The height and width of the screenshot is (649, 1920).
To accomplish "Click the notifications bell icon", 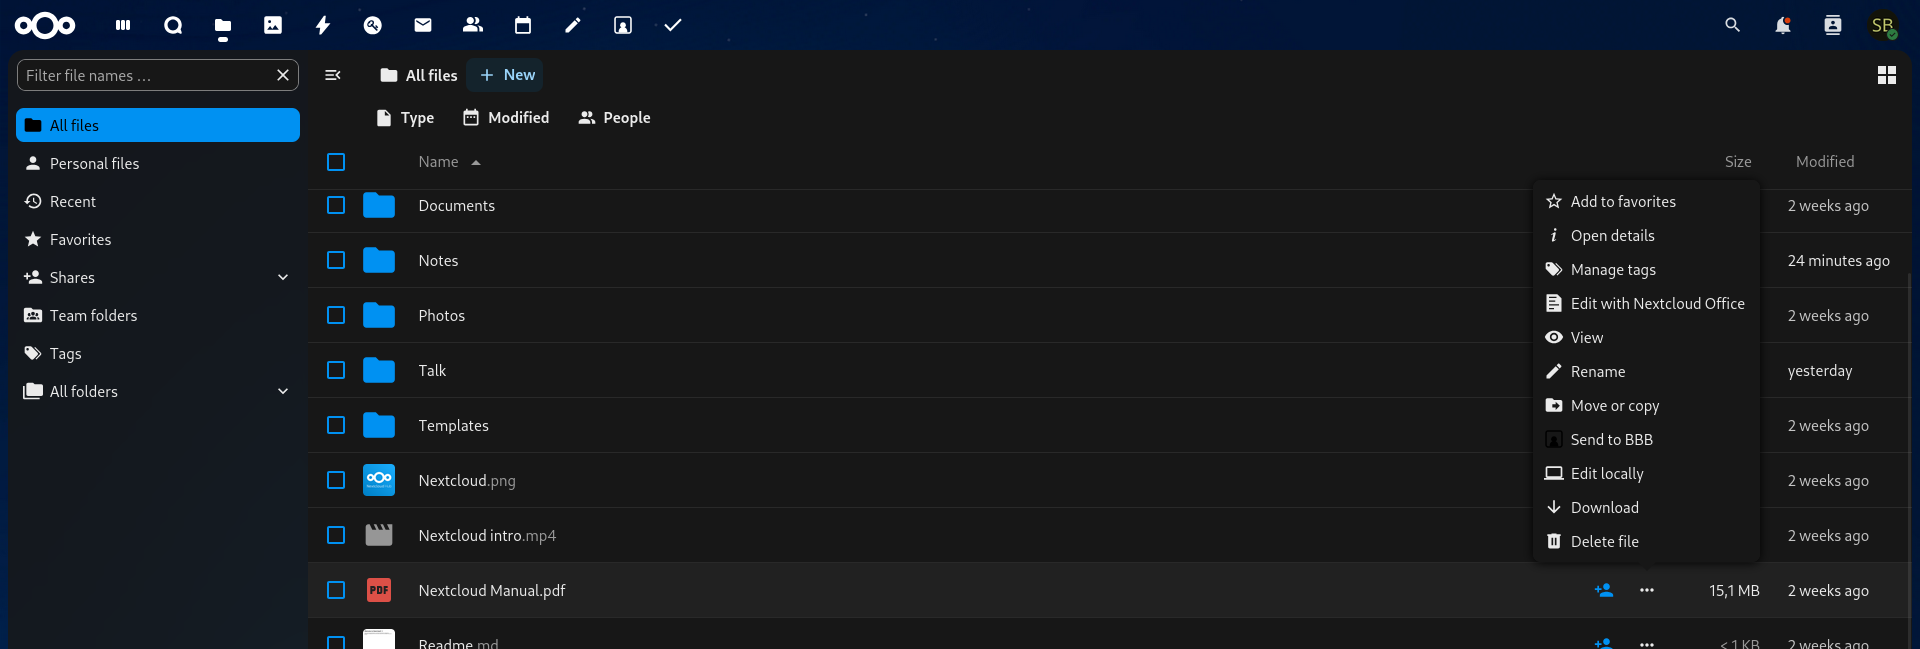I will pos(1782,25).
